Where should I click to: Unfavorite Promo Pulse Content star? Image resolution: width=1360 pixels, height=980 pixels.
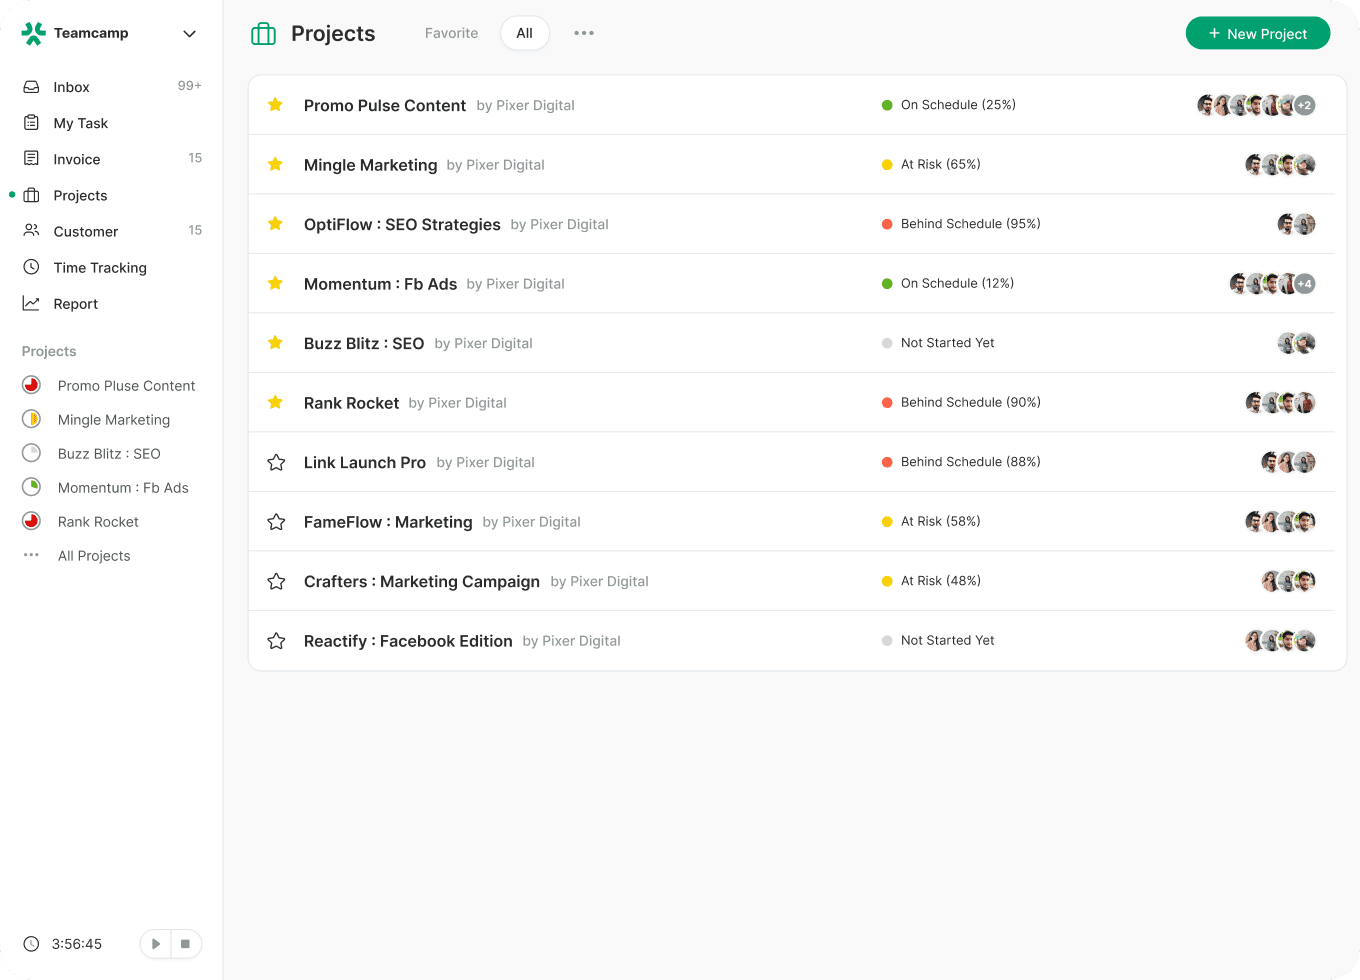click(x=276, y=105)
